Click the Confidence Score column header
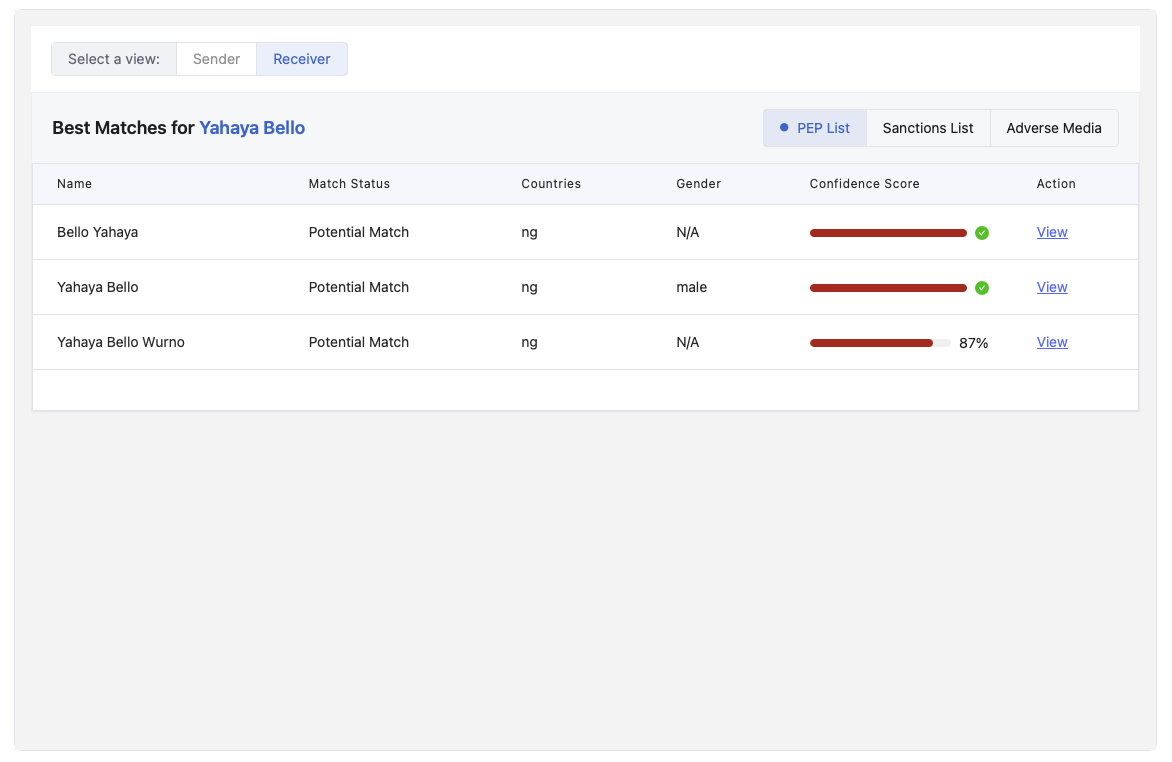This screenshot has height=762, width=1172. pyautogui.click(x=864, y=184)
